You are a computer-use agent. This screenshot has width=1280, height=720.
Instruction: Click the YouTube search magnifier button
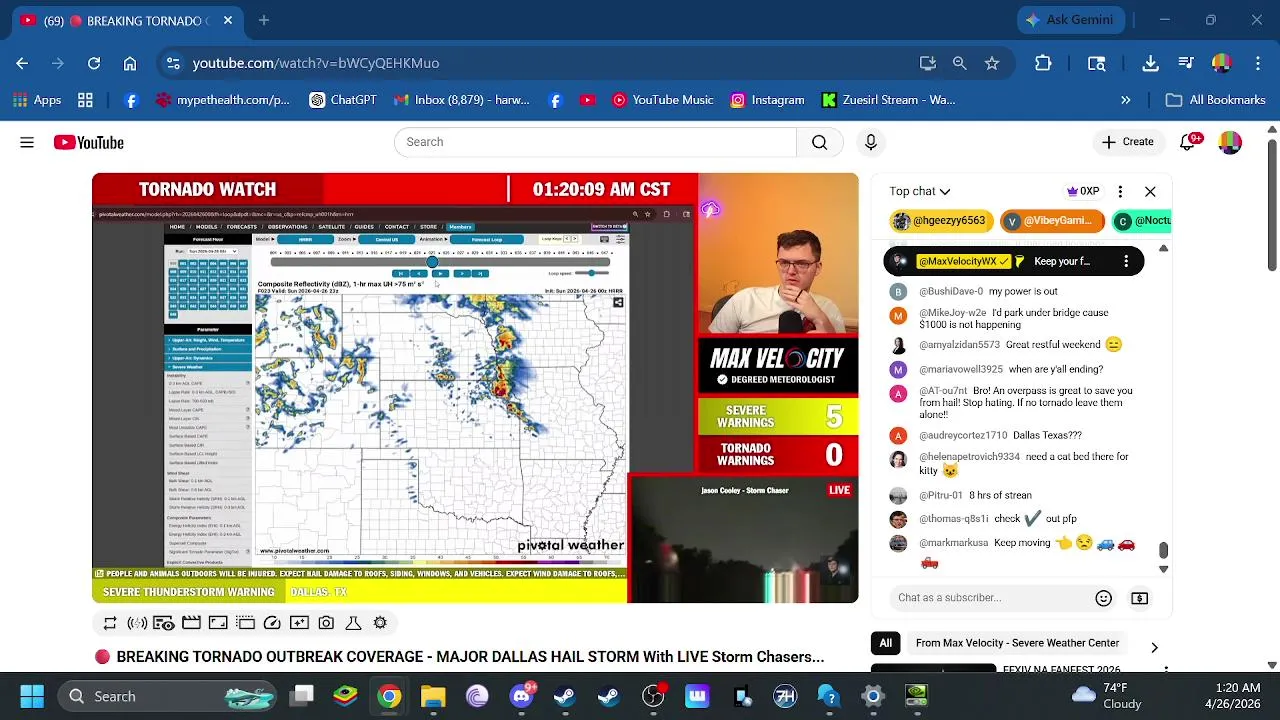click(x=819, y=142)
